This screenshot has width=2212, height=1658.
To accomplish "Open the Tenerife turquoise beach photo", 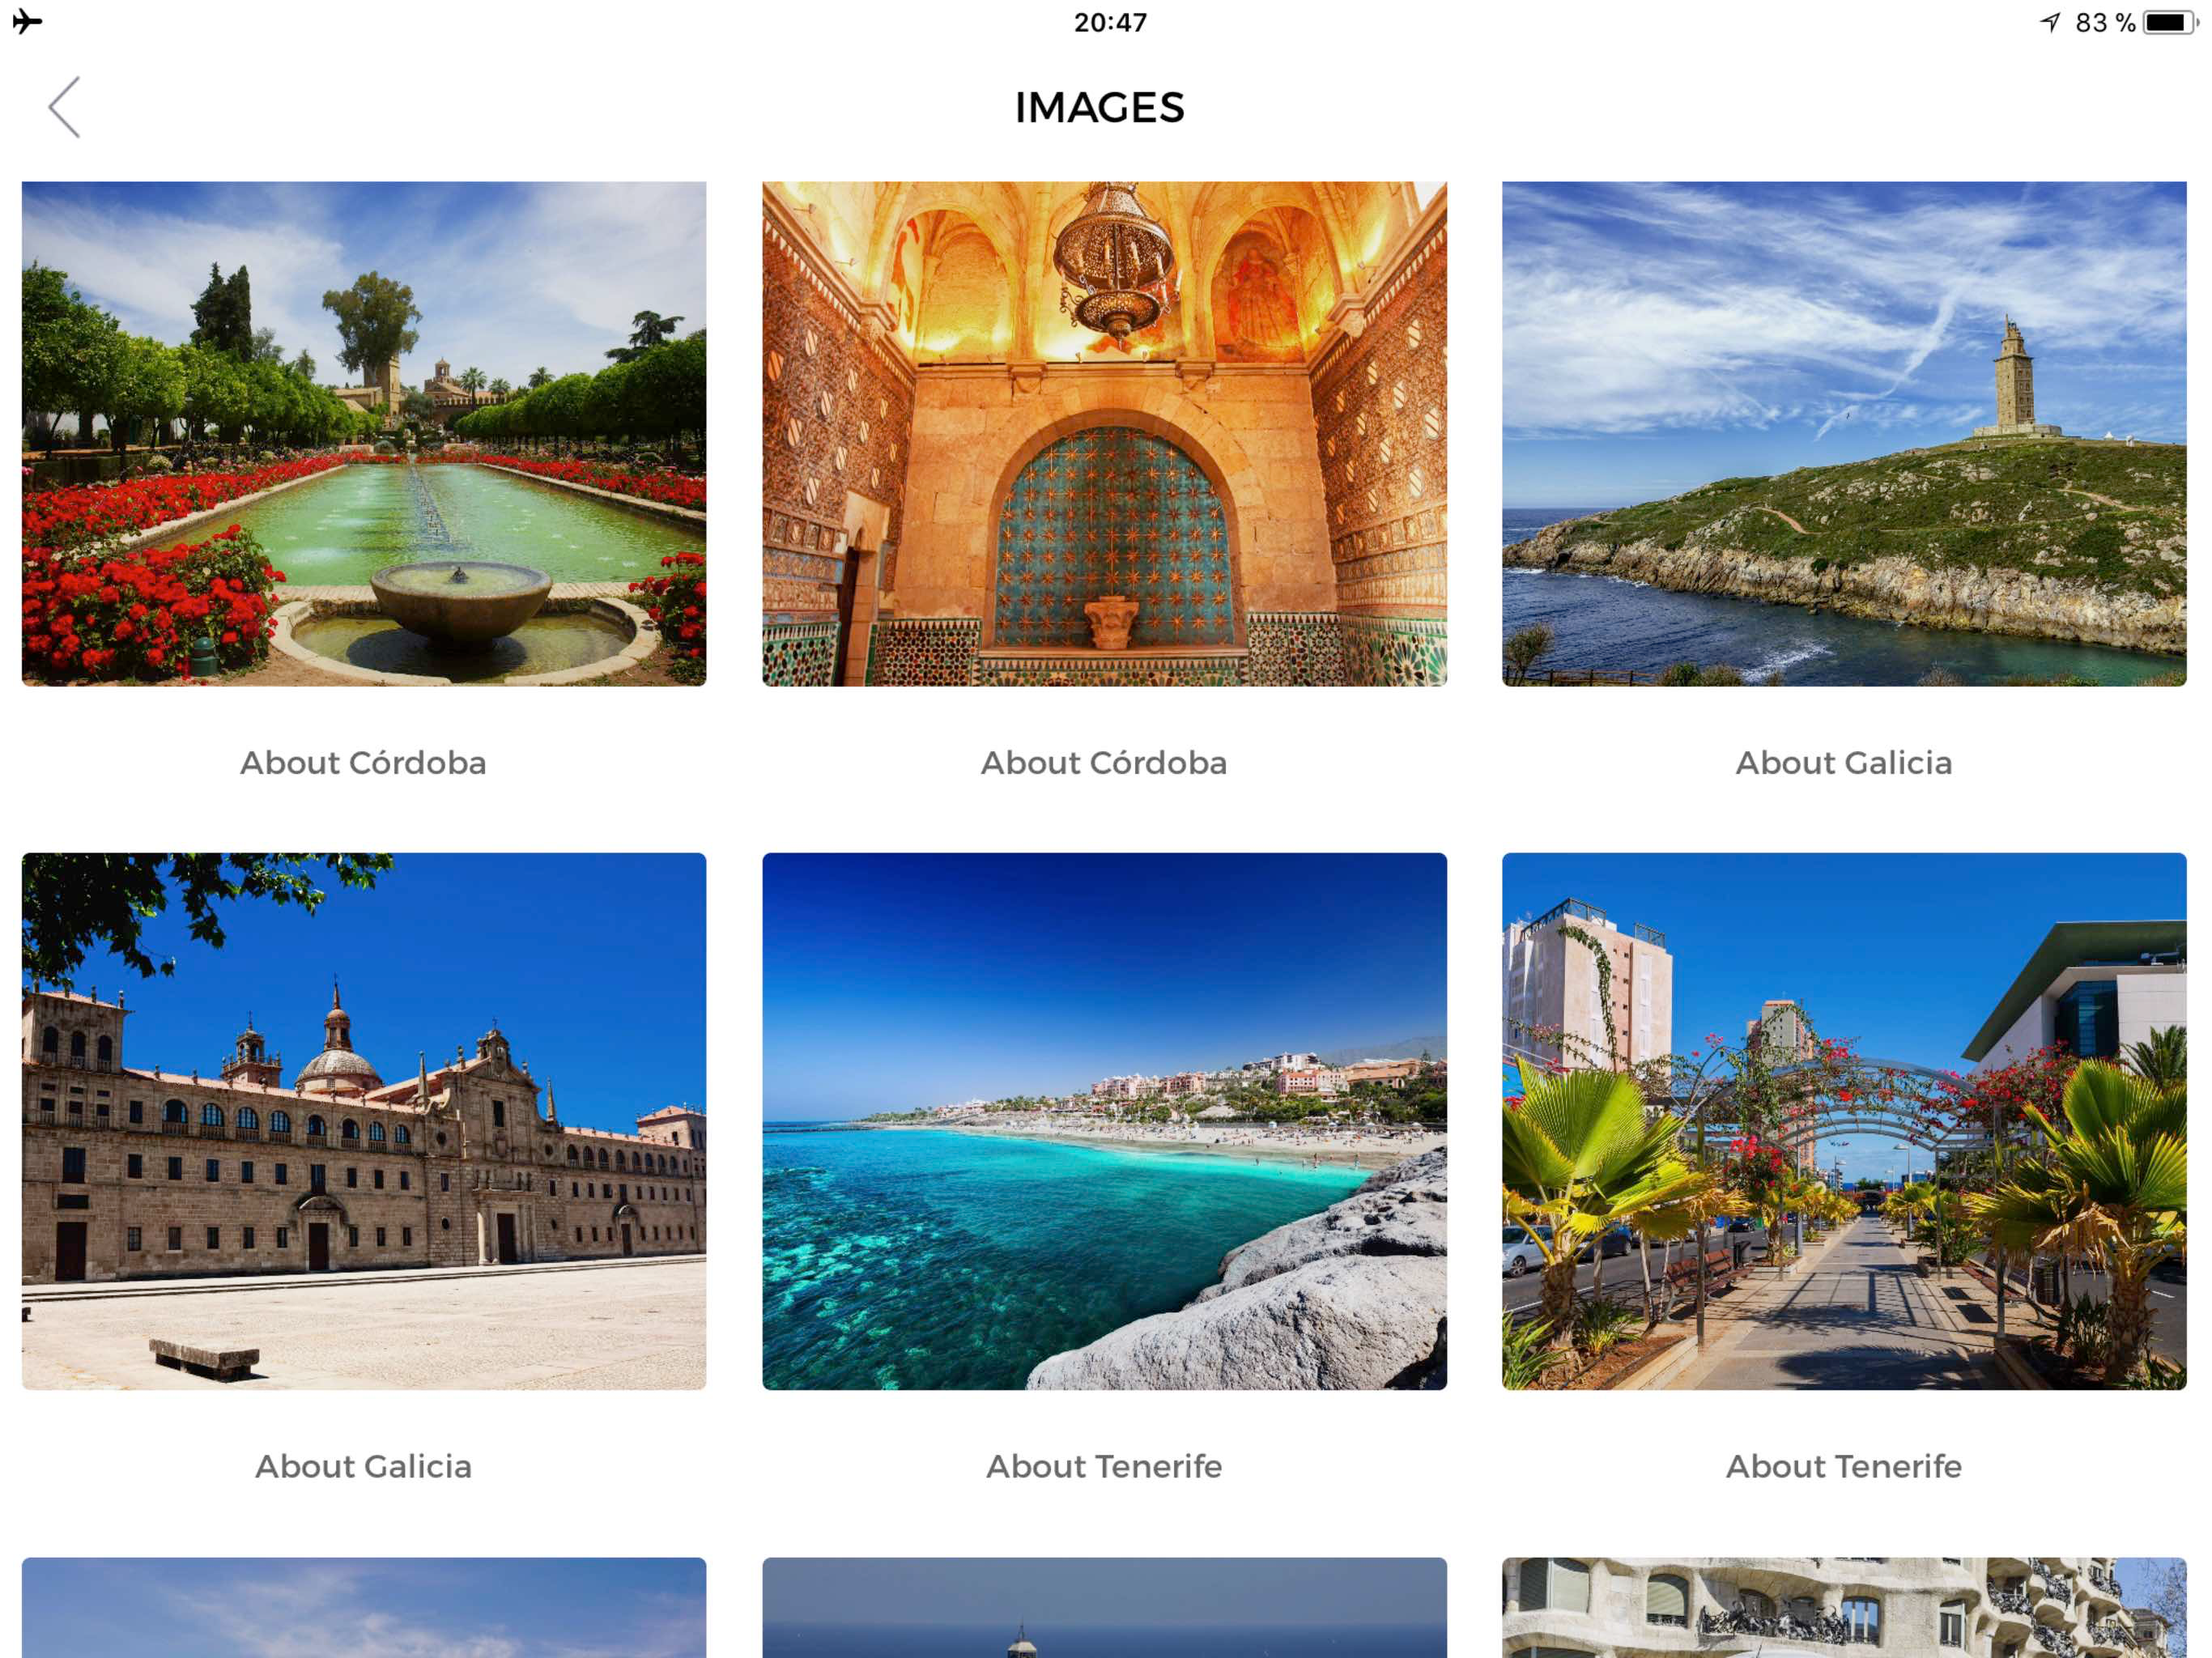I will click(x=1104, y=1120).
